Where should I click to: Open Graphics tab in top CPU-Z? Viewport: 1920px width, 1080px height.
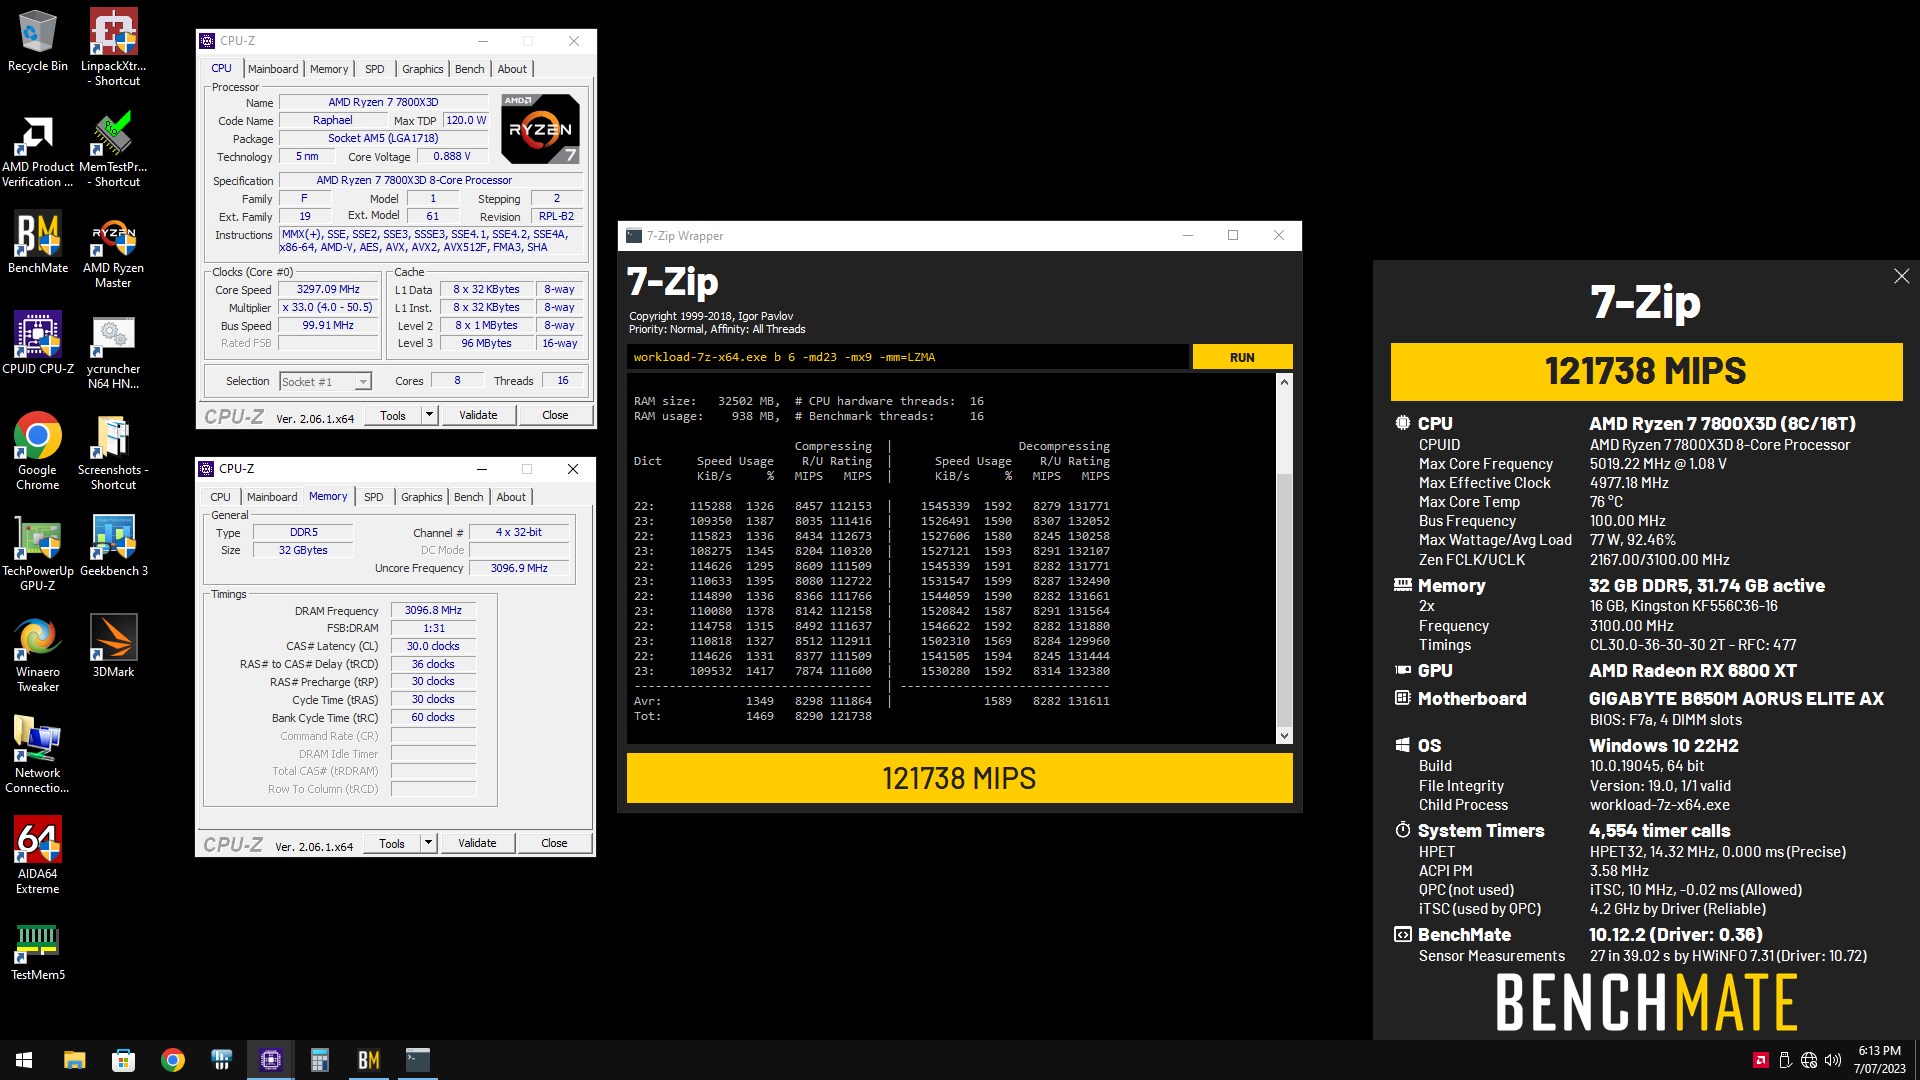coord(422,69)
